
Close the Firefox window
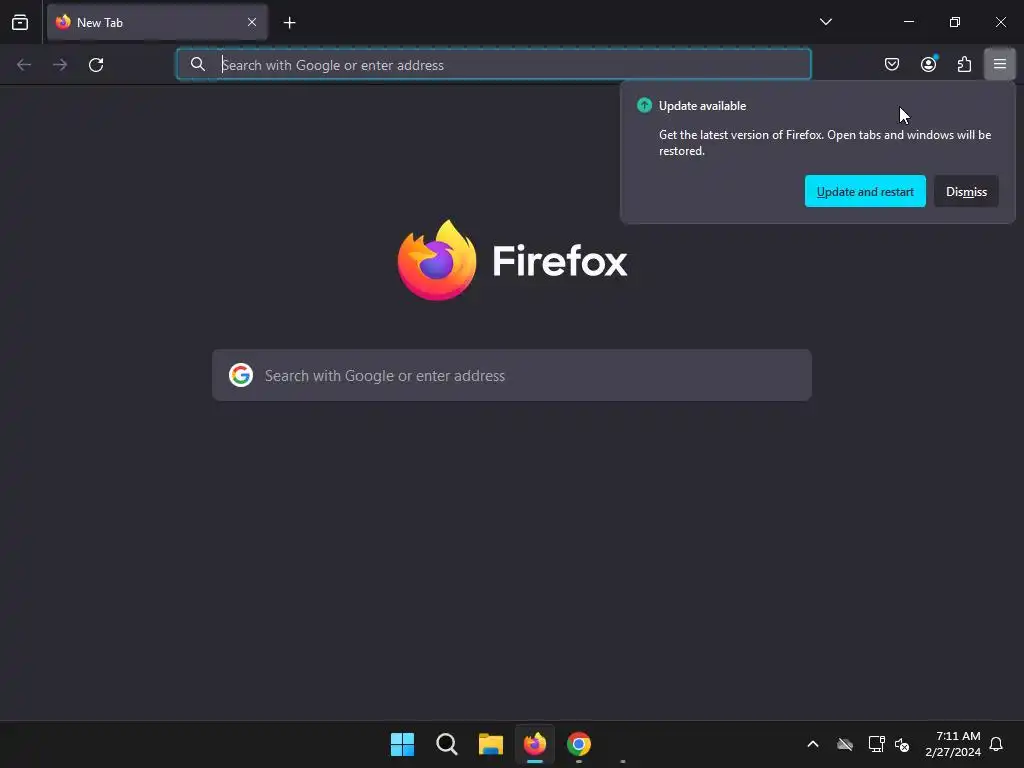click(x=1000, y=22)
